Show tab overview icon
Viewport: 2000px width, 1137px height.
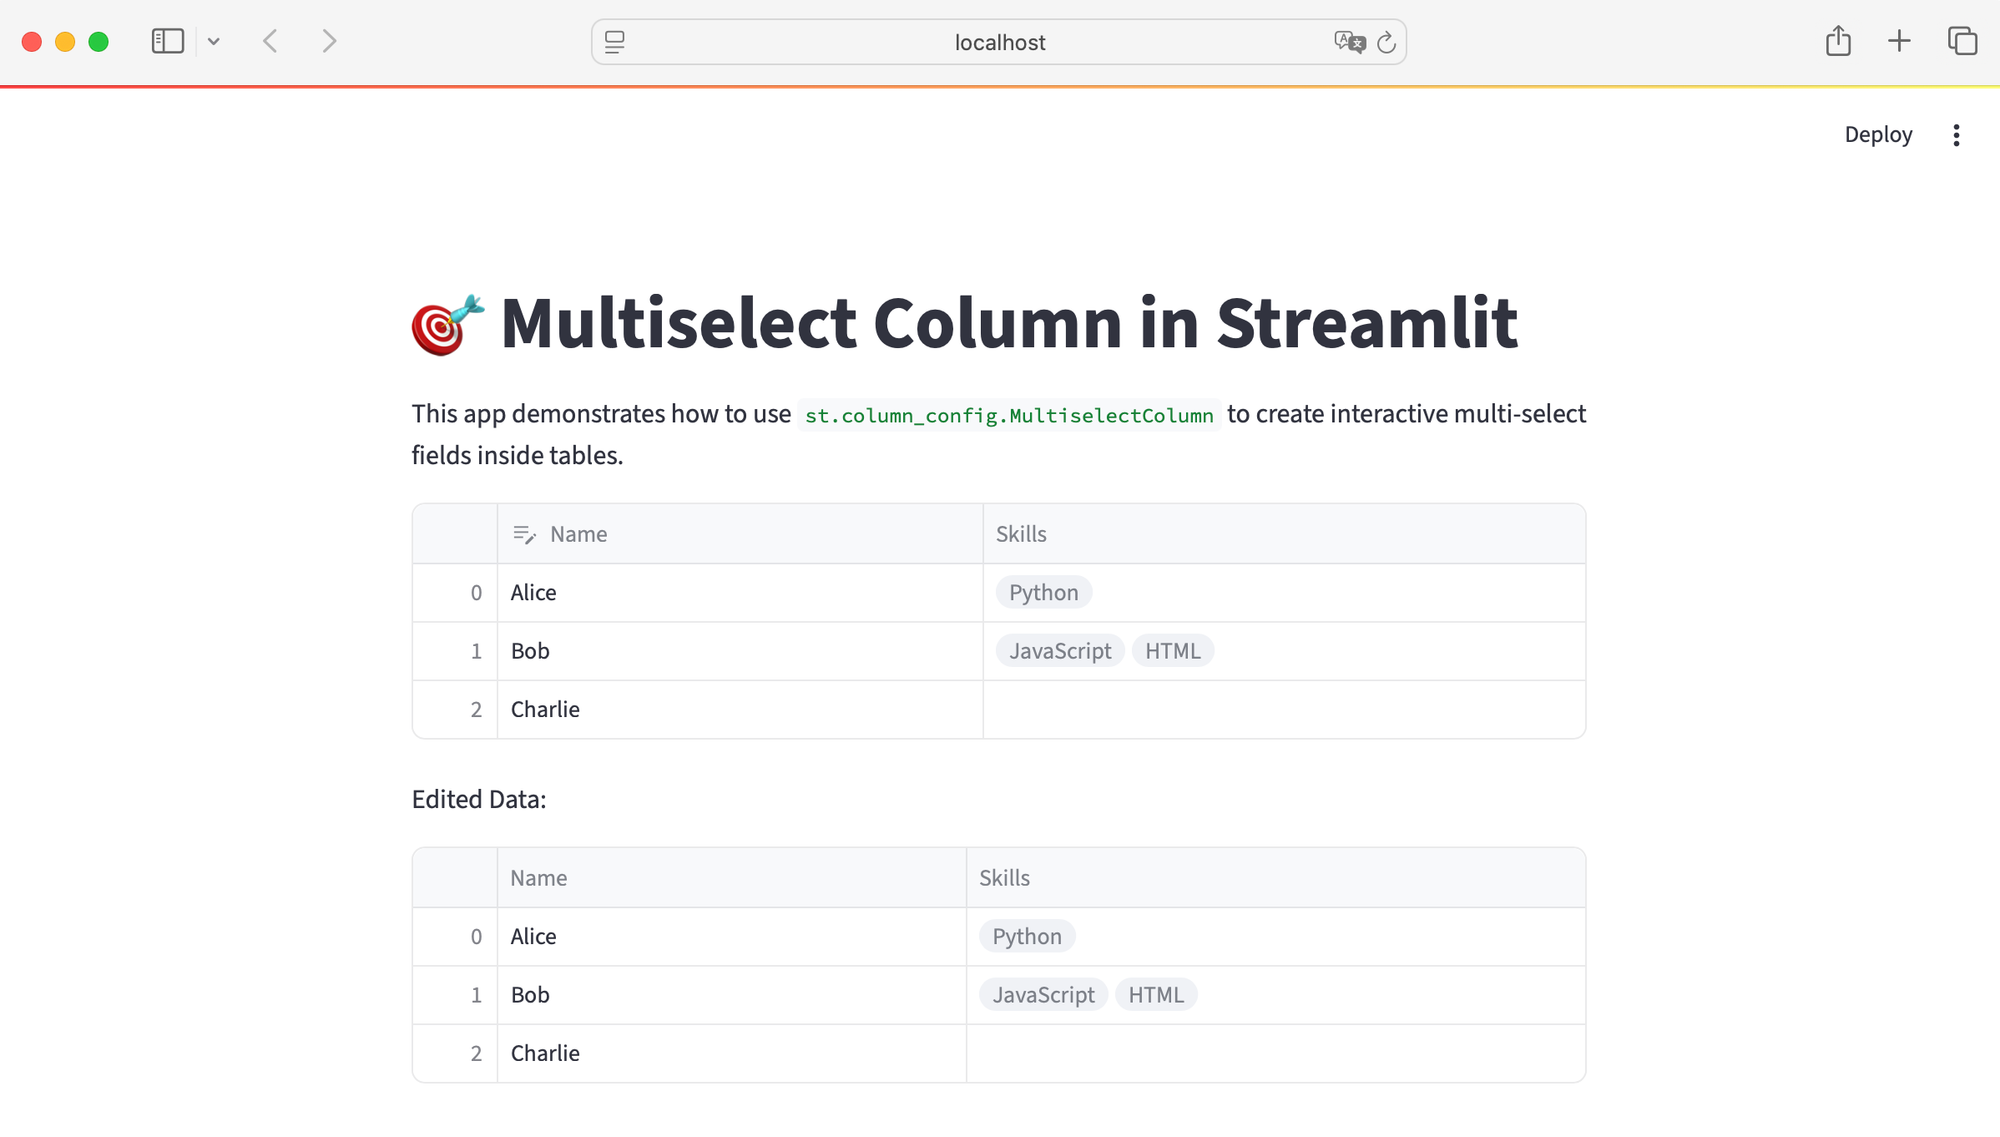click(1962, 41)
